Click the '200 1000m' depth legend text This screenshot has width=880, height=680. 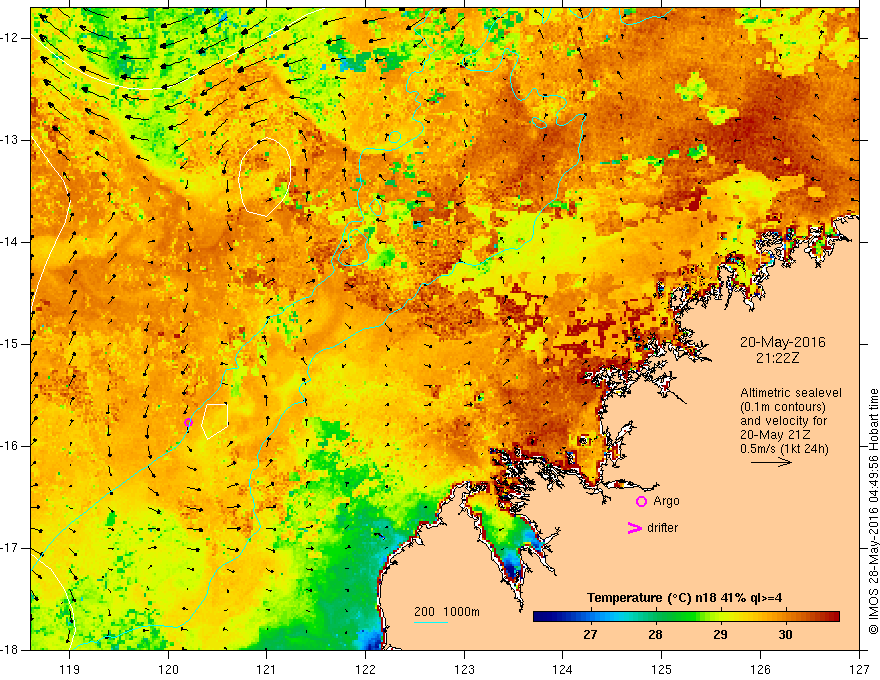coord(447,612)
